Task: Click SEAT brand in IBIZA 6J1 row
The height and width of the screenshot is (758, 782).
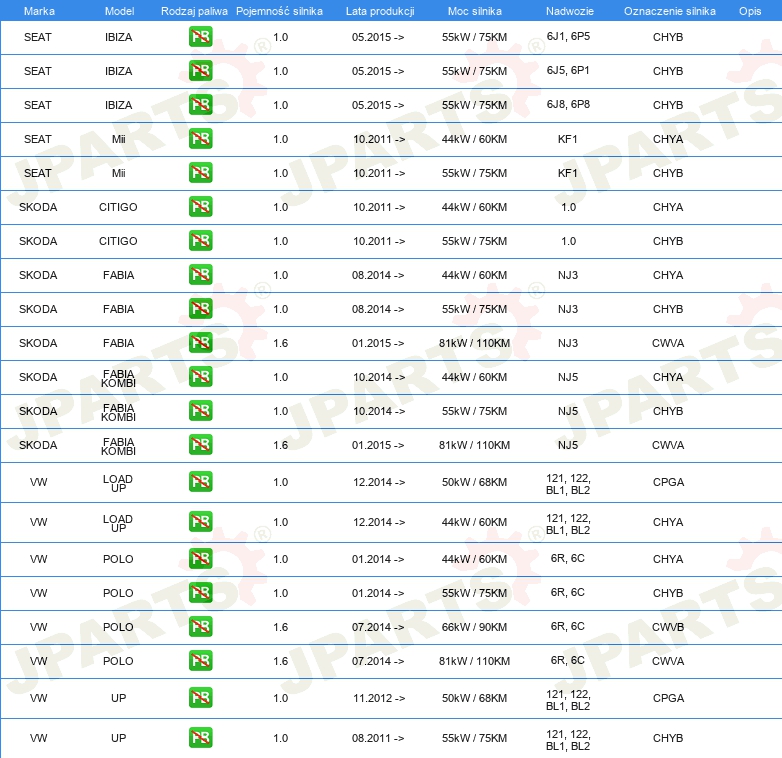Action: [x=38, y=37]
